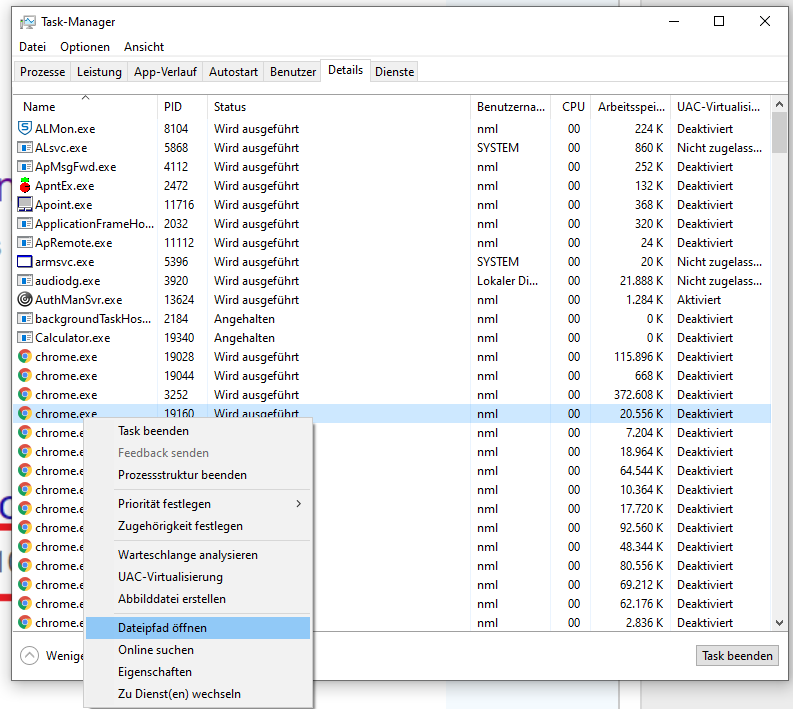Choose Online suchen
This screenshot has height=709, width=793.
point(198,650)
